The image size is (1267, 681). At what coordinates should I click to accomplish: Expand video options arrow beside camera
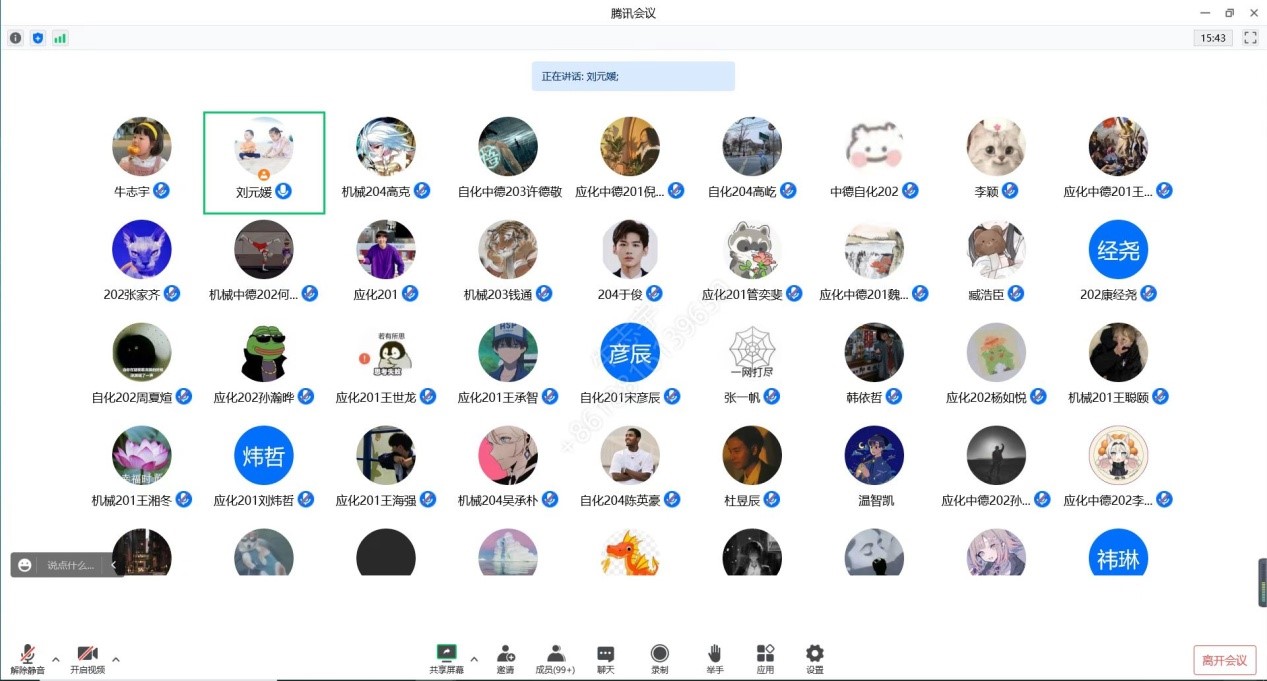click(x=116, y=659)
